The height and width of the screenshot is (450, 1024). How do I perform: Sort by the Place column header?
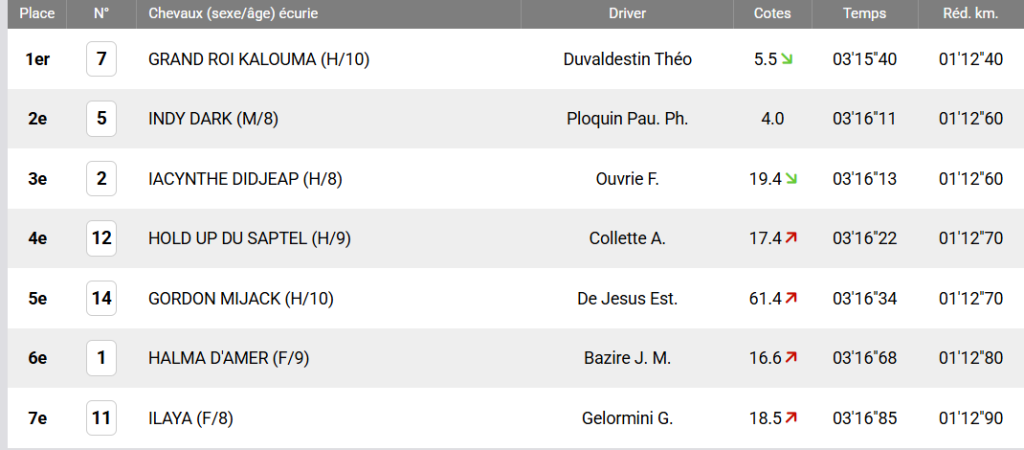(x=37, y=14)
